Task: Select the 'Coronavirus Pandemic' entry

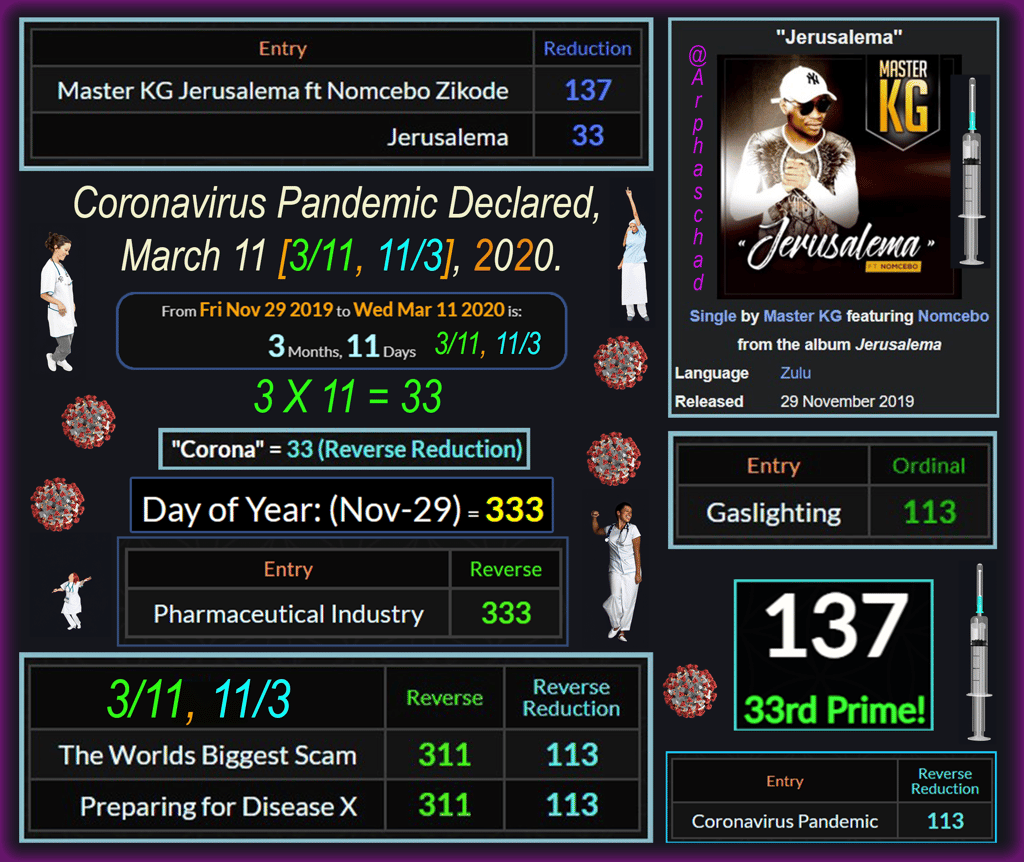Action: pos(784,821)
